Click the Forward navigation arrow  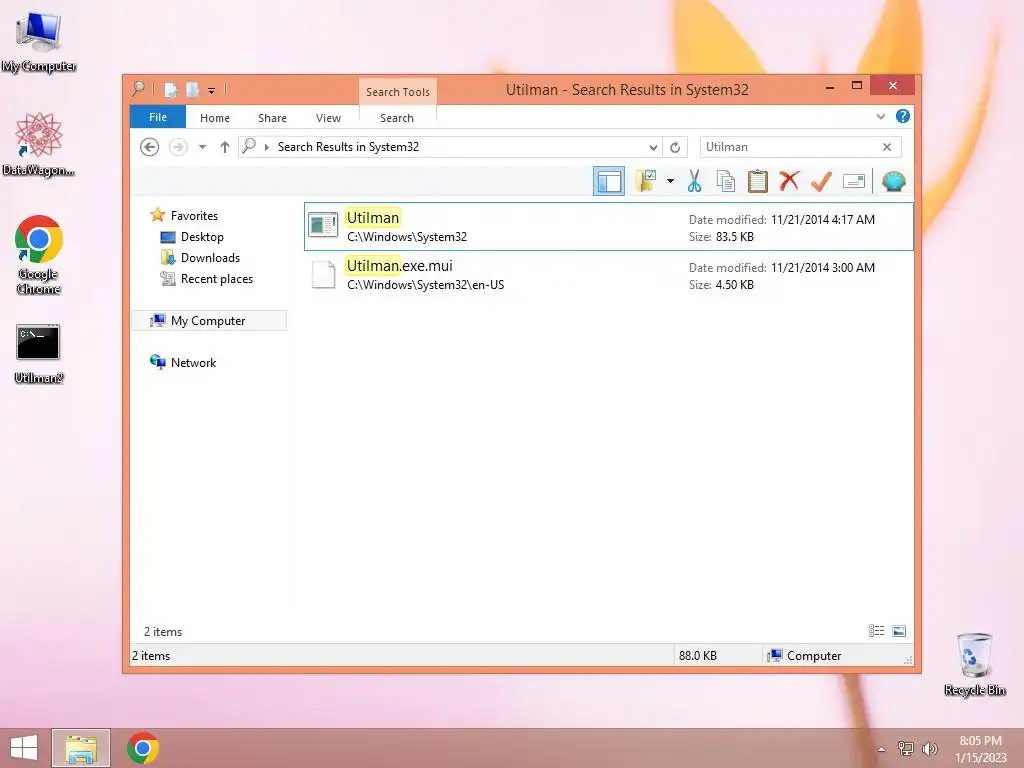178,147
